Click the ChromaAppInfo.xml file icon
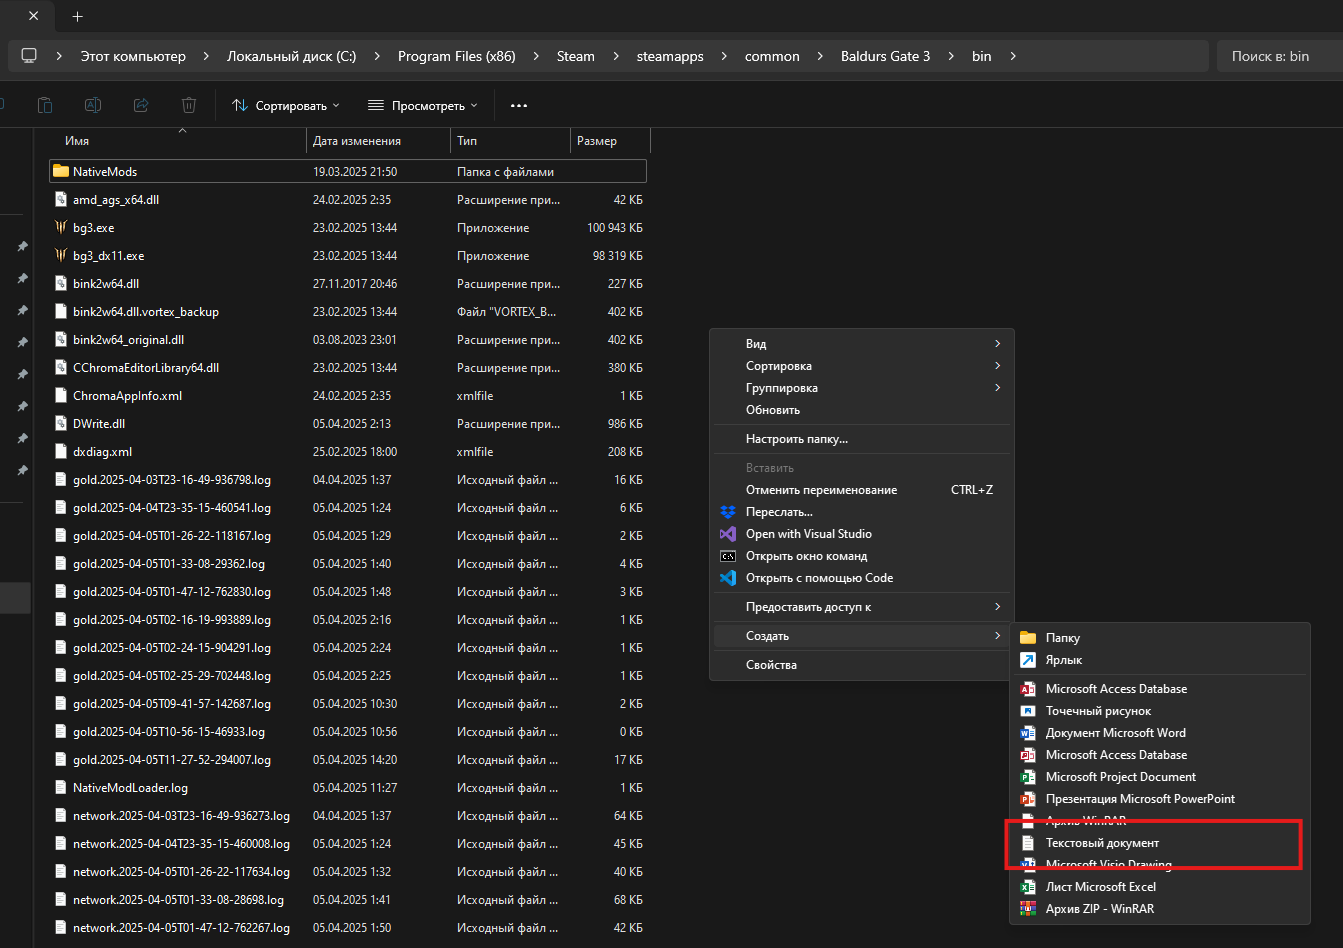Image resolution: width=1343 pixels, height=948 pixels. (61, 395)
